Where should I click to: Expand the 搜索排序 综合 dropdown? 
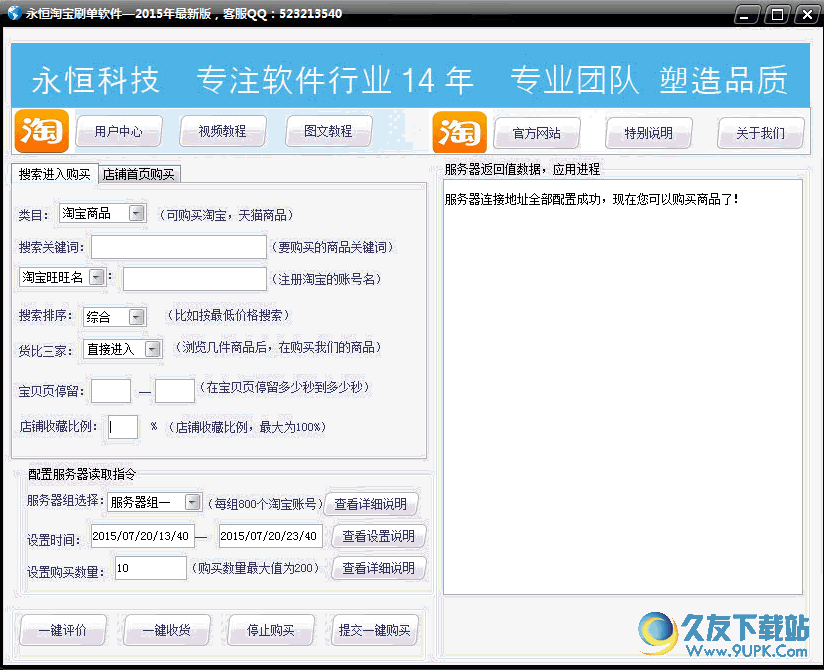coord(137,317)
